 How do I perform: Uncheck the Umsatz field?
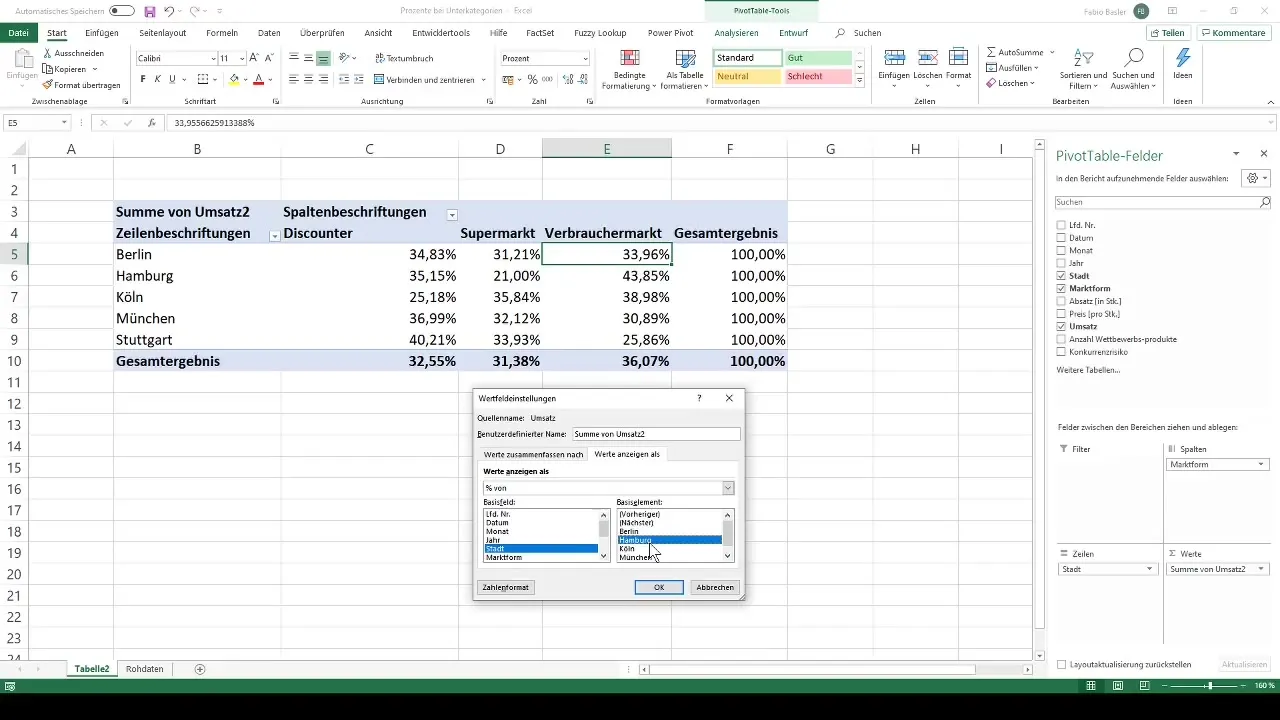pyautogui.click(x=1061, y=326)
